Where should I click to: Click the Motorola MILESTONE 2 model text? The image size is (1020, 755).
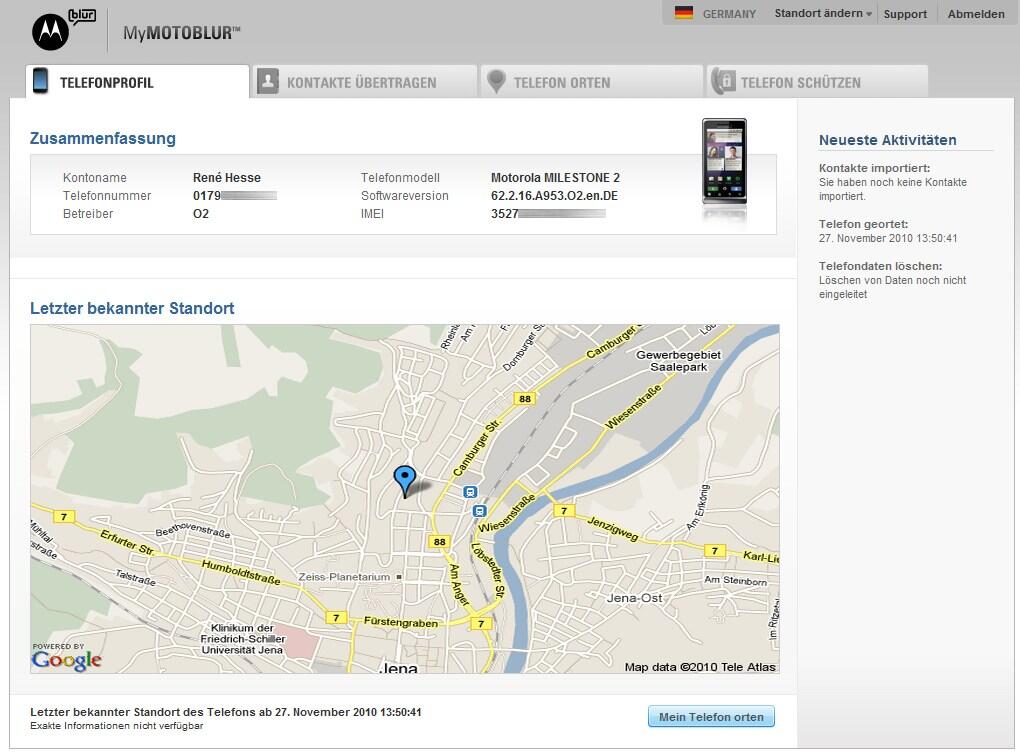point(555,178)
